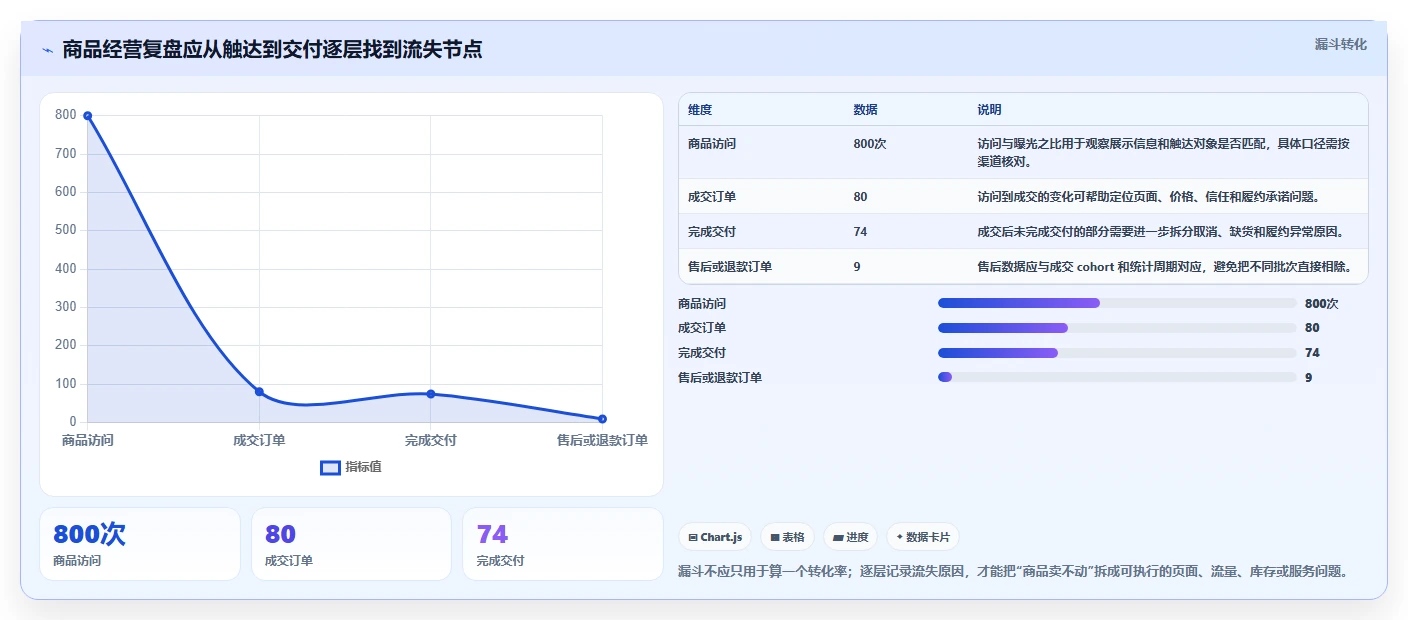Click the 成交后未完成交付 description text
Screen dimensions: 1408x620
(1160, 232)
